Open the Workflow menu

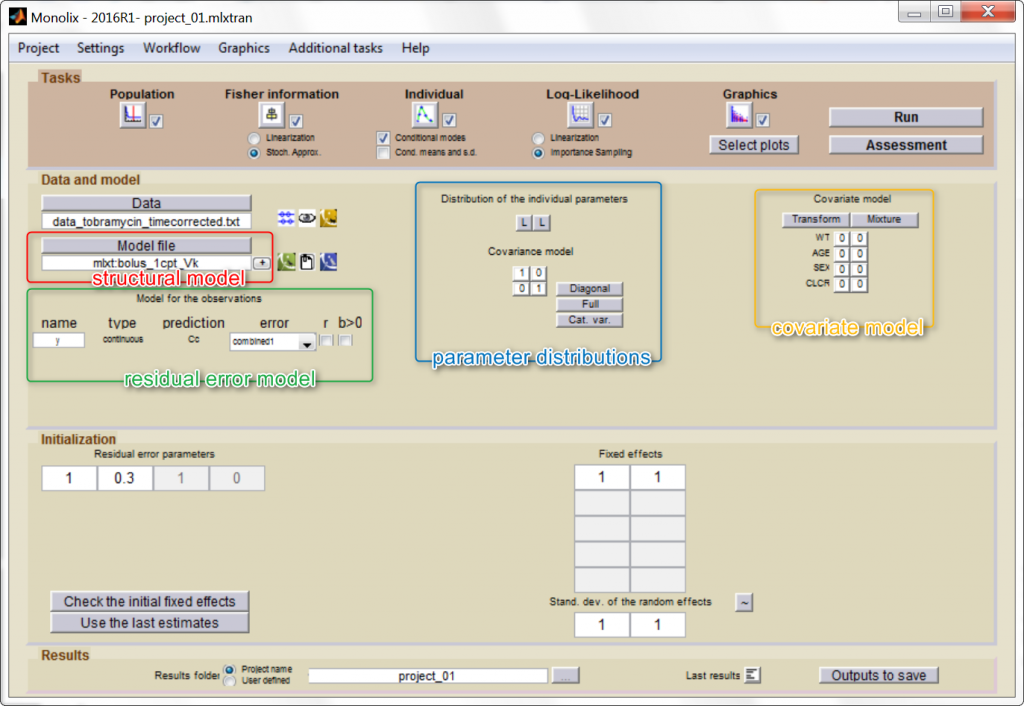tap(171, 48)
